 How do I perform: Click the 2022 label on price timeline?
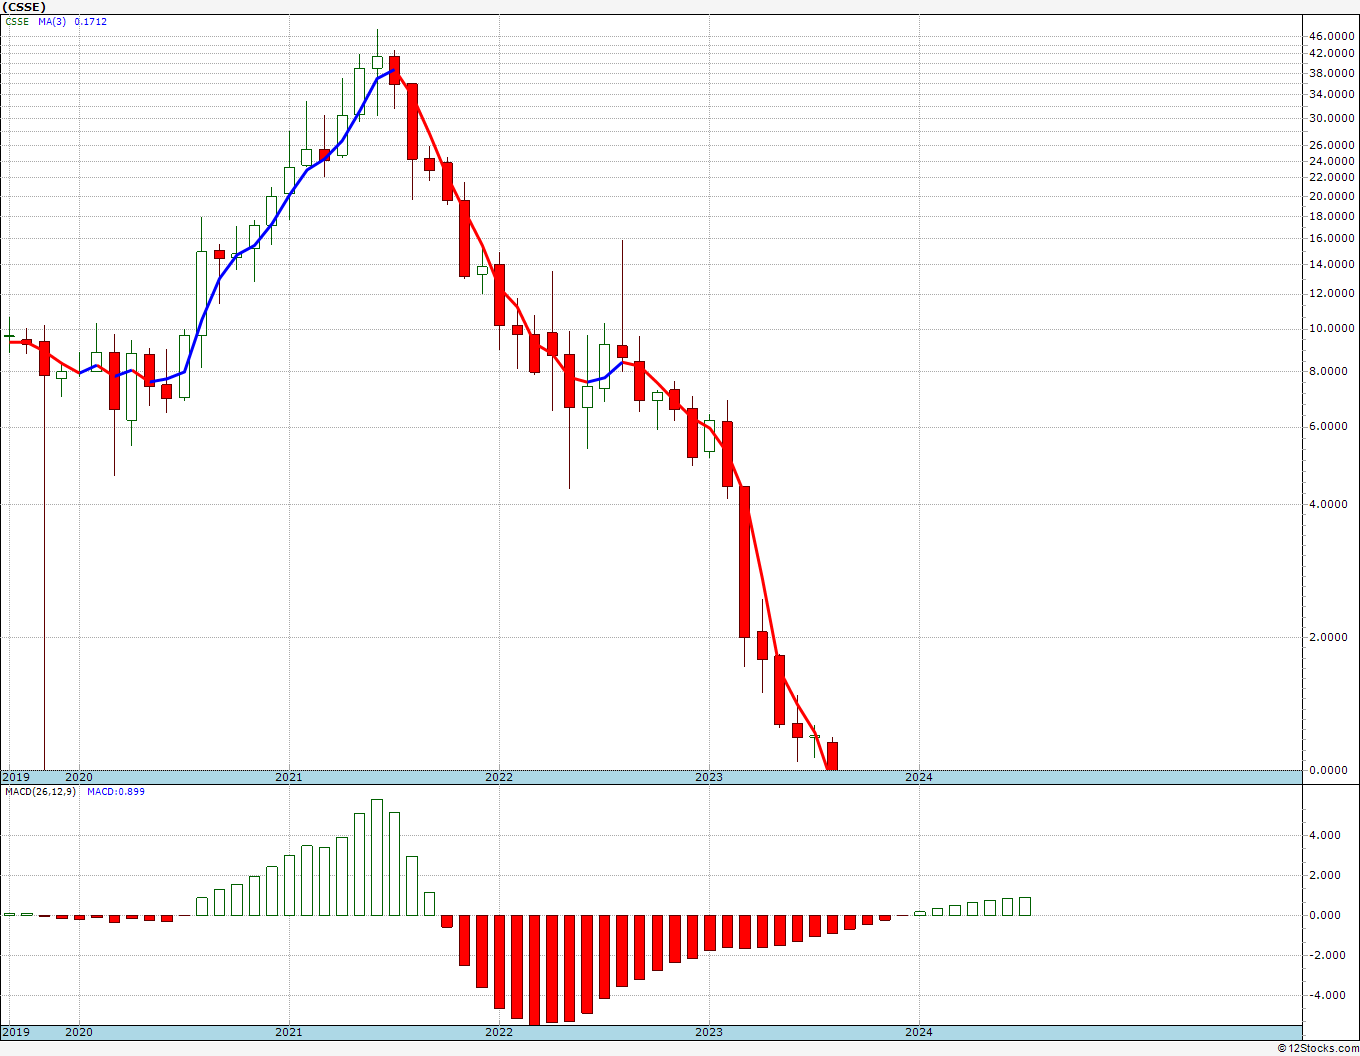pos(498,777)
